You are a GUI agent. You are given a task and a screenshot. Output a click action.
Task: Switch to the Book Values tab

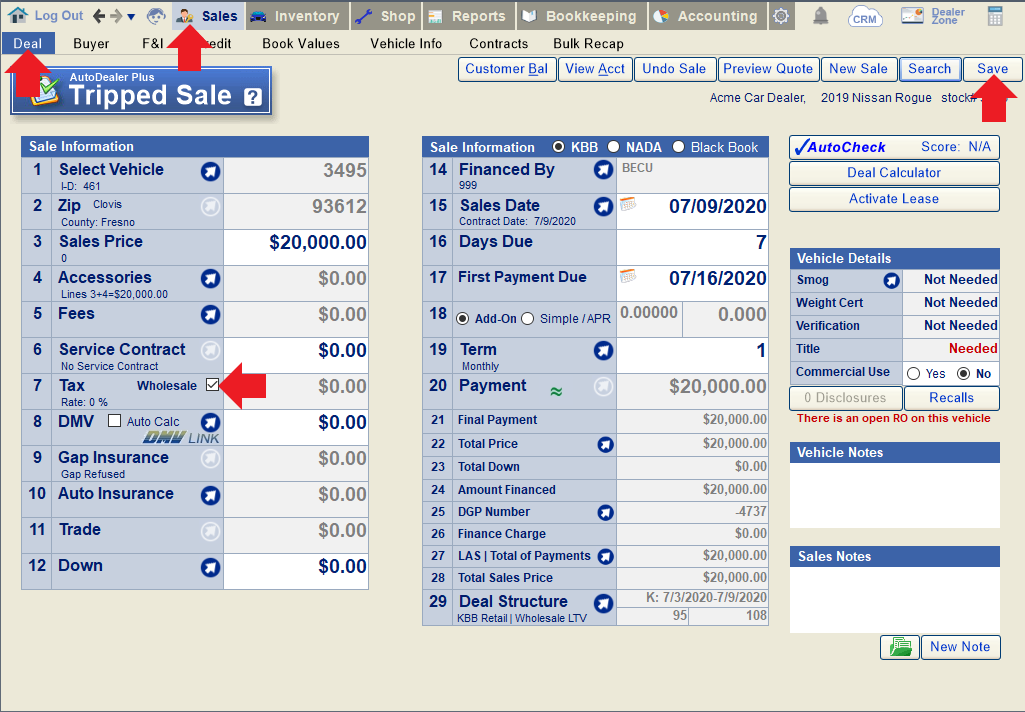coord(301,44)
